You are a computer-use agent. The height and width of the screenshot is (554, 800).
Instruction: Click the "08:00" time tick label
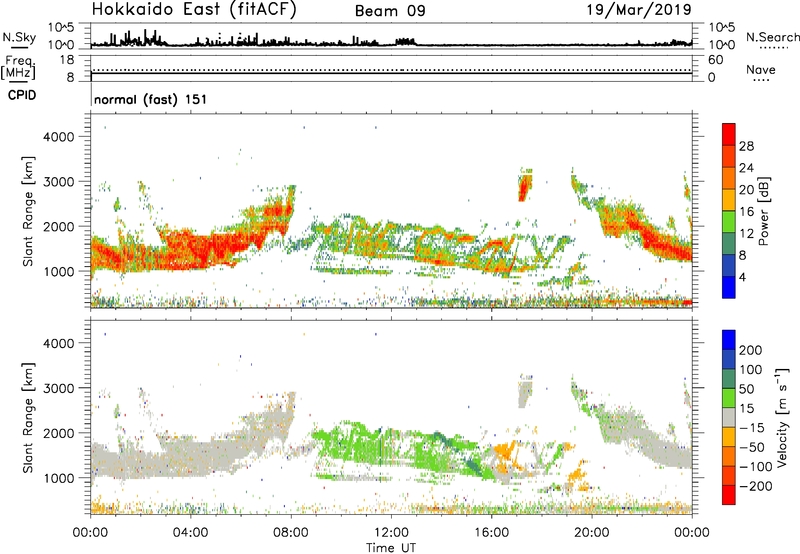(x=291, y=533)
